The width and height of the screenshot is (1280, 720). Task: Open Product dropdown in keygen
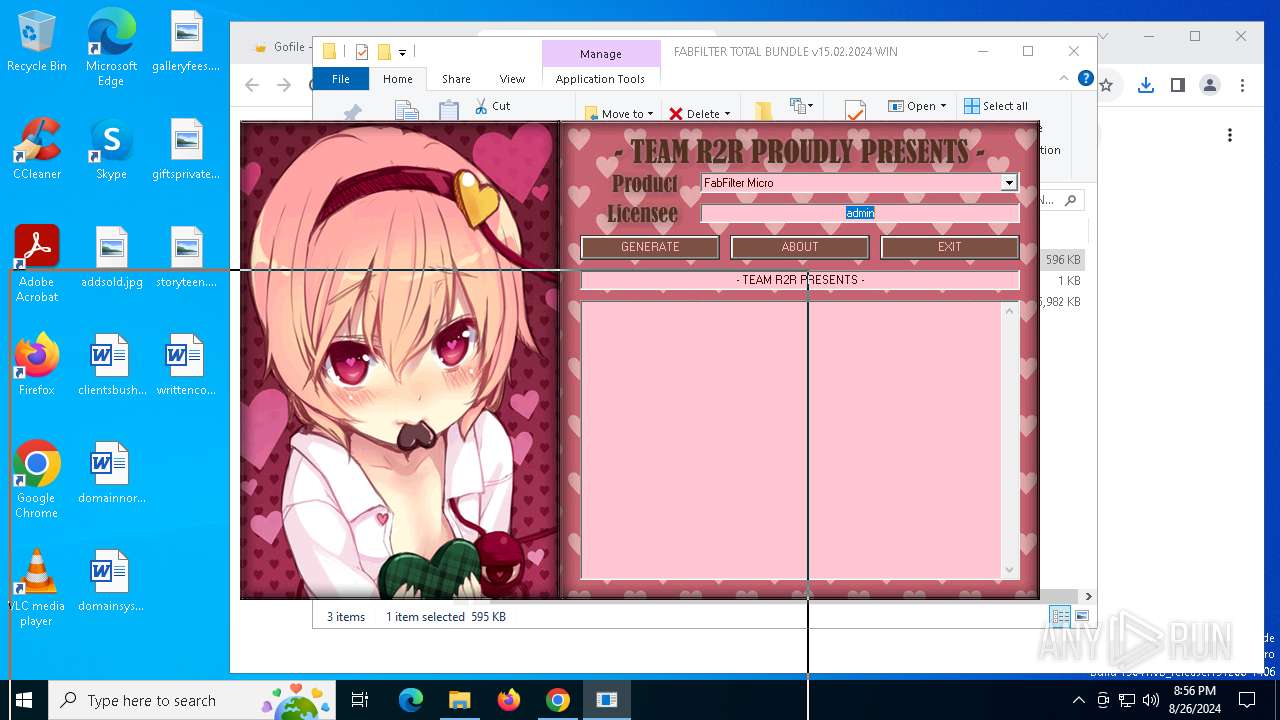[x=1009, y=183]
